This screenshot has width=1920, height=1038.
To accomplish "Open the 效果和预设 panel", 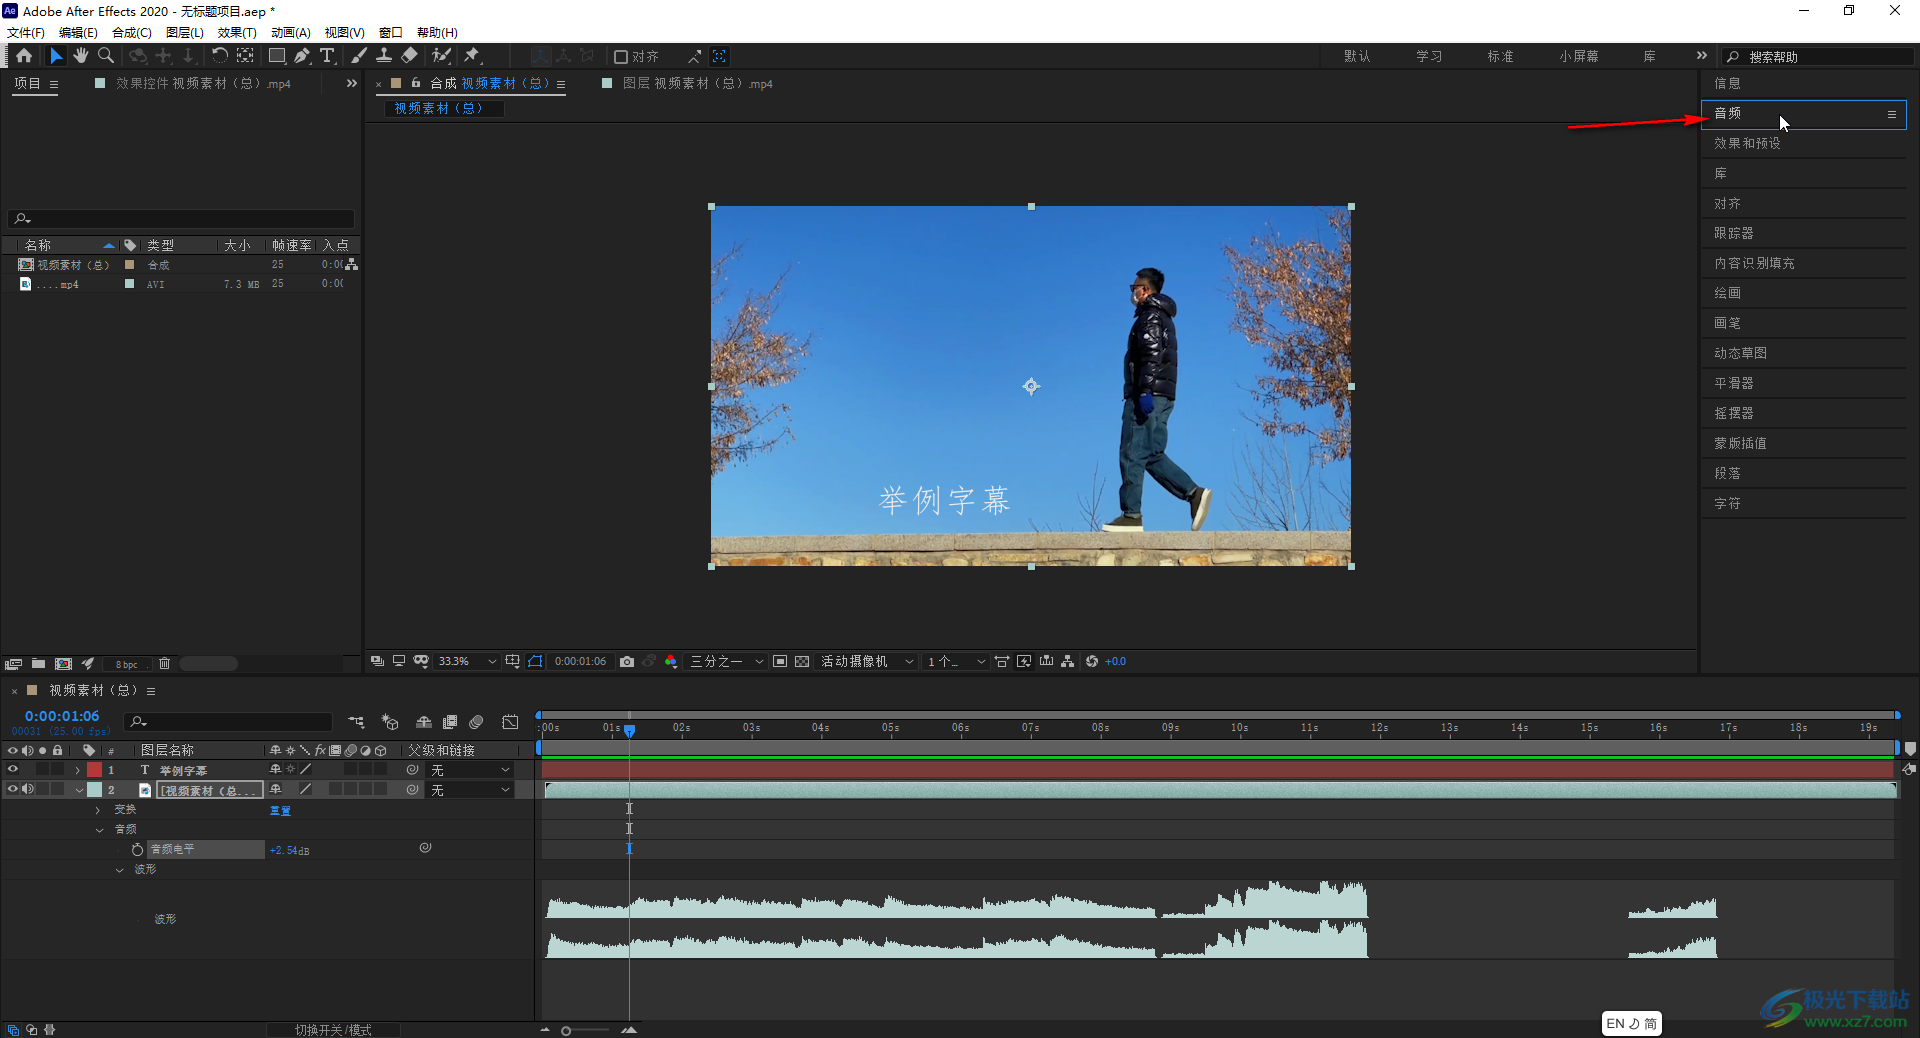I will 1747,144.
